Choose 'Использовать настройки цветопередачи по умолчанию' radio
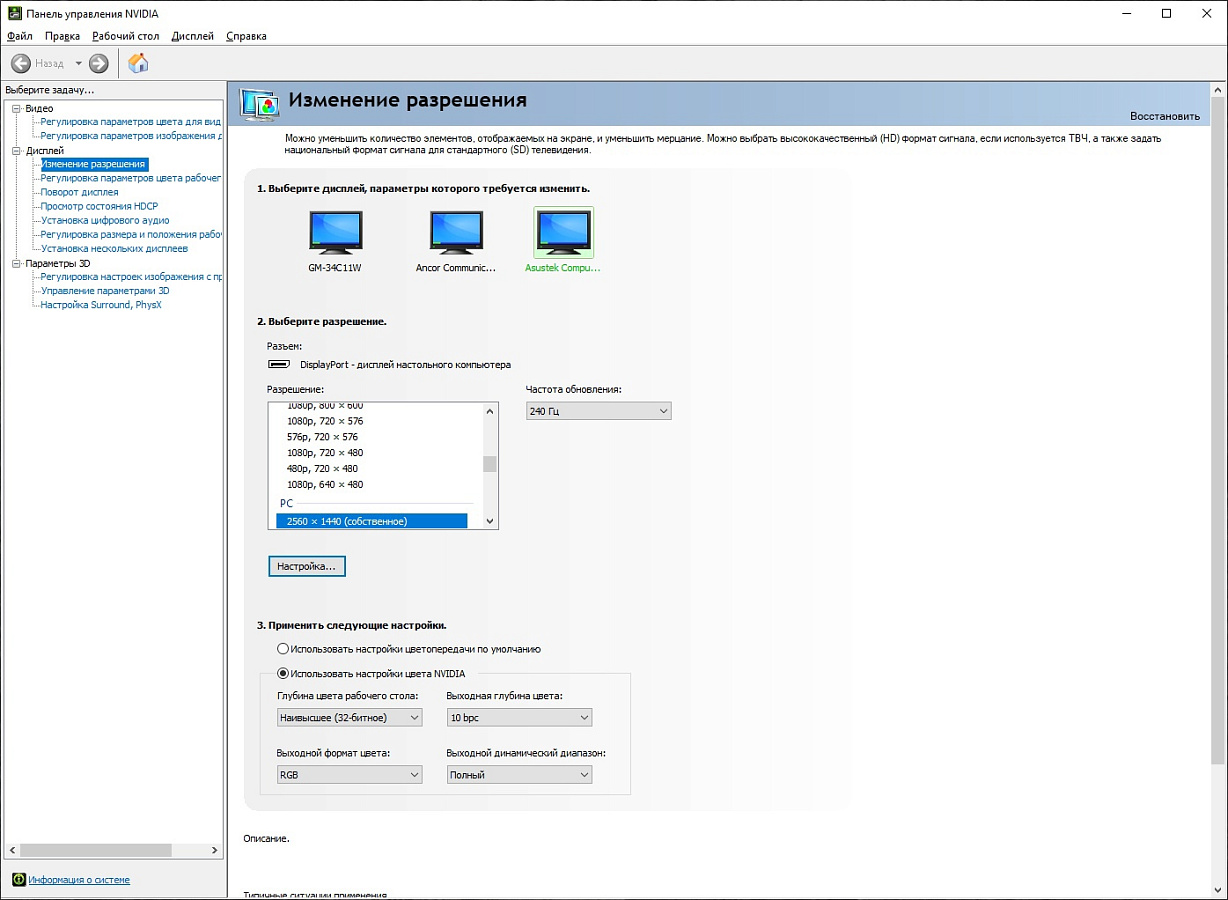Viewport: 1228px width, 900px height. coord(283,649)
